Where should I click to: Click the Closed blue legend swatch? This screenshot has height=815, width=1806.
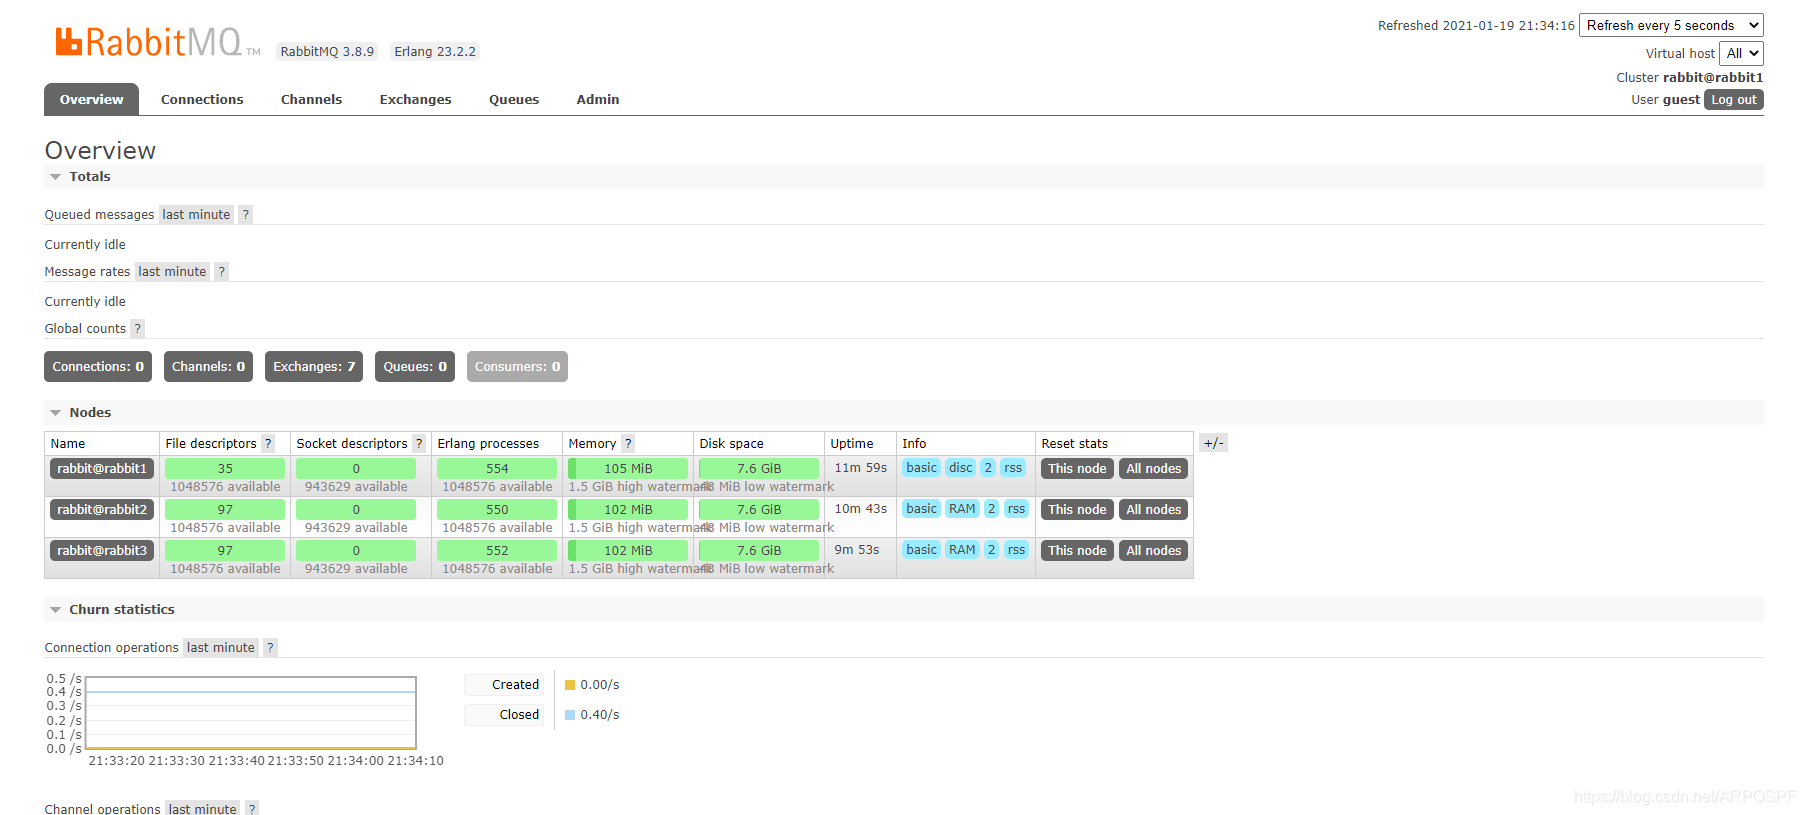click(570, 715)
